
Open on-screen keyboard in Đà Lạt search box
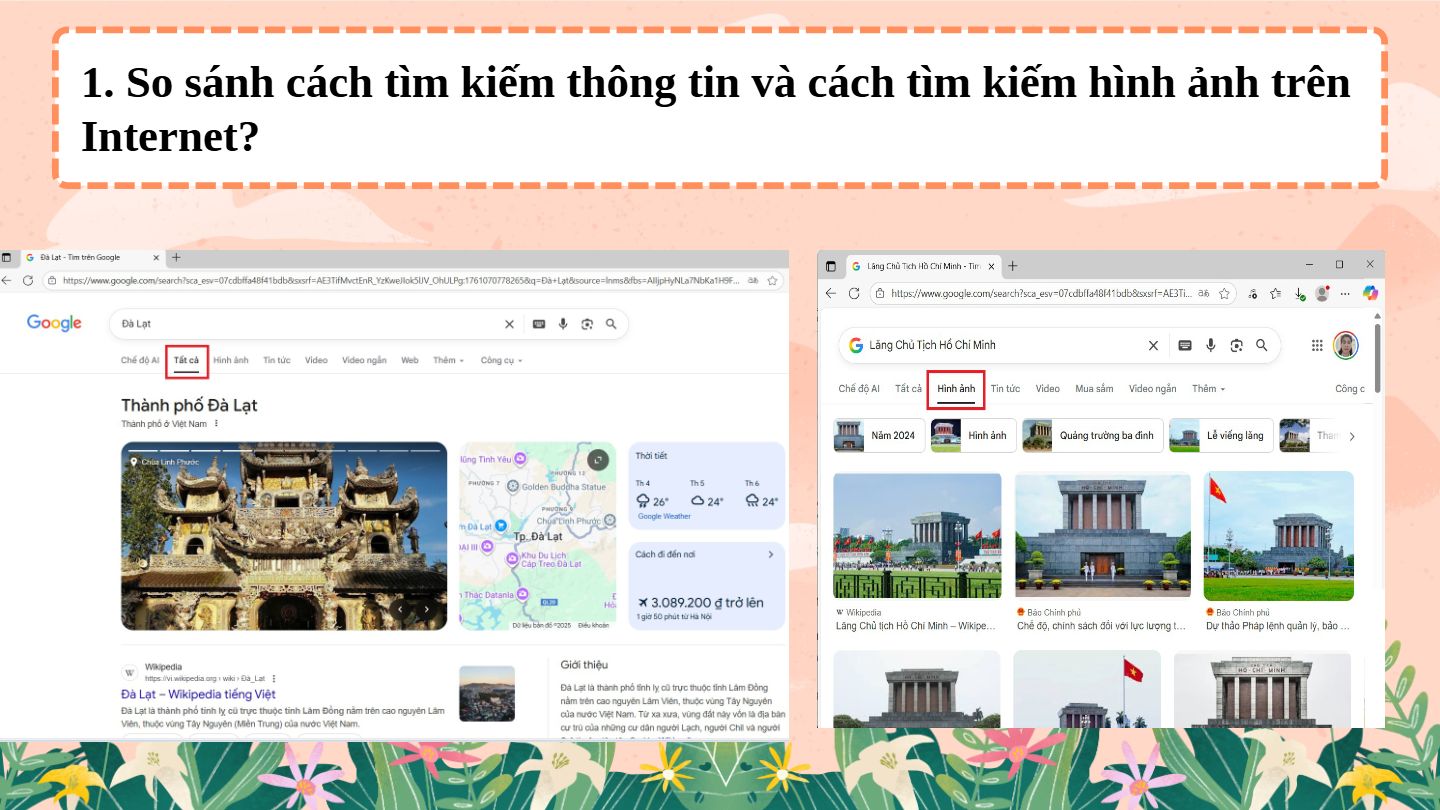[x=539, y=324]
